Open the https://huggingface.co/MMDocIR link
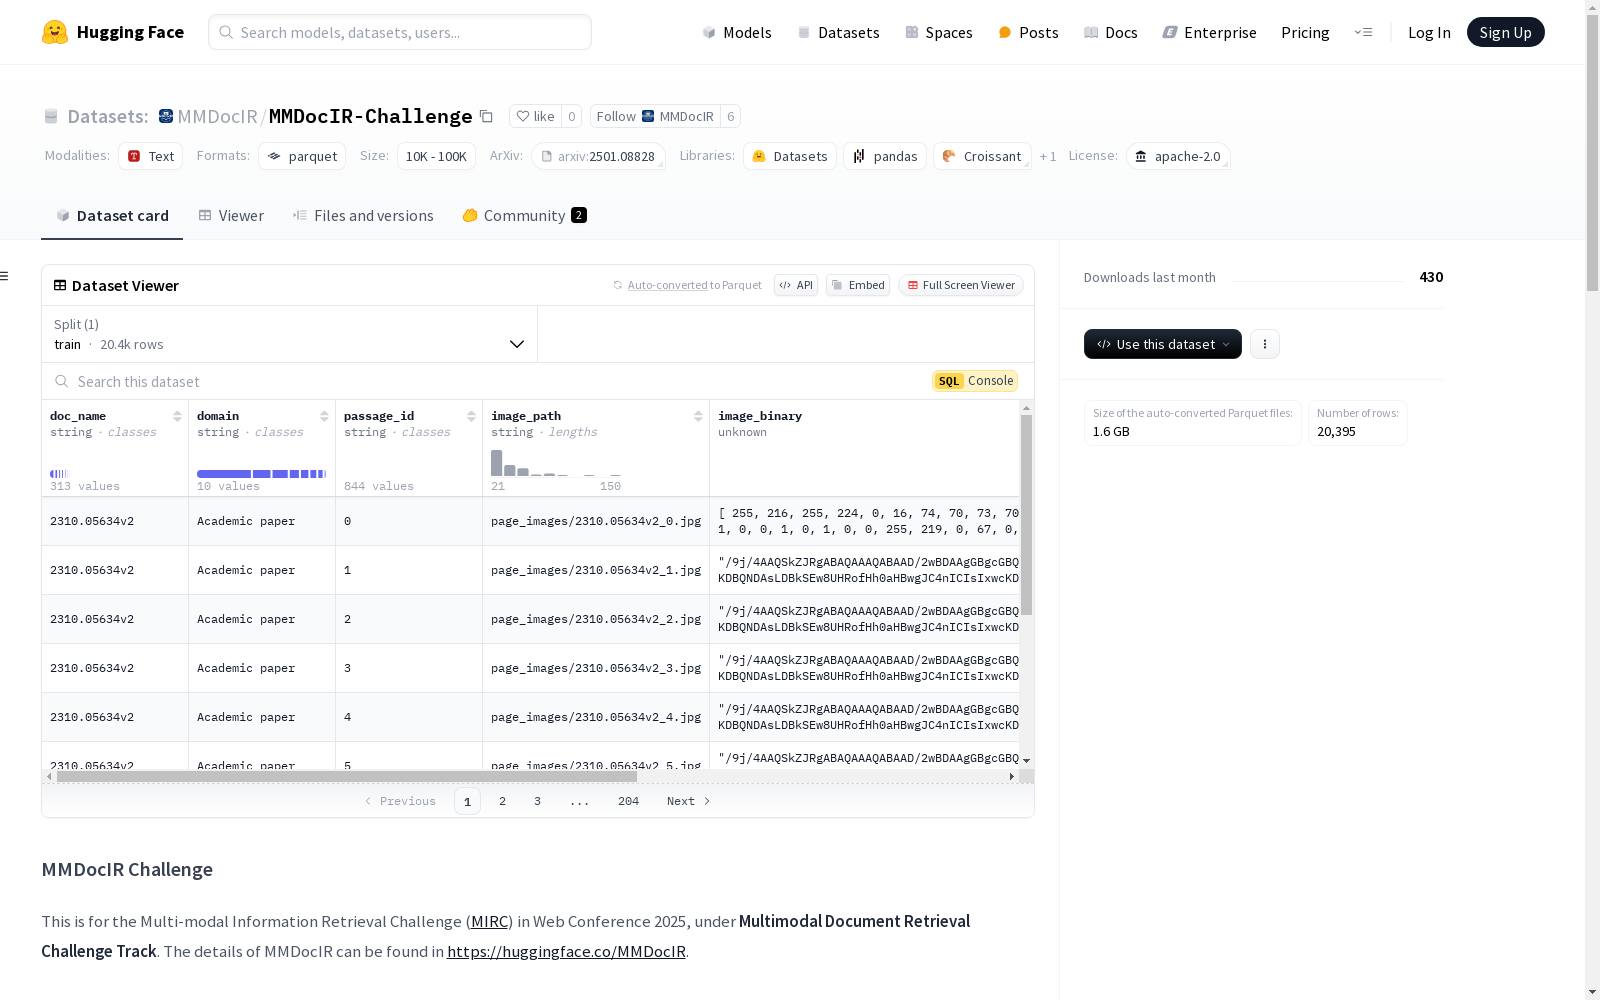 [566, 951]
